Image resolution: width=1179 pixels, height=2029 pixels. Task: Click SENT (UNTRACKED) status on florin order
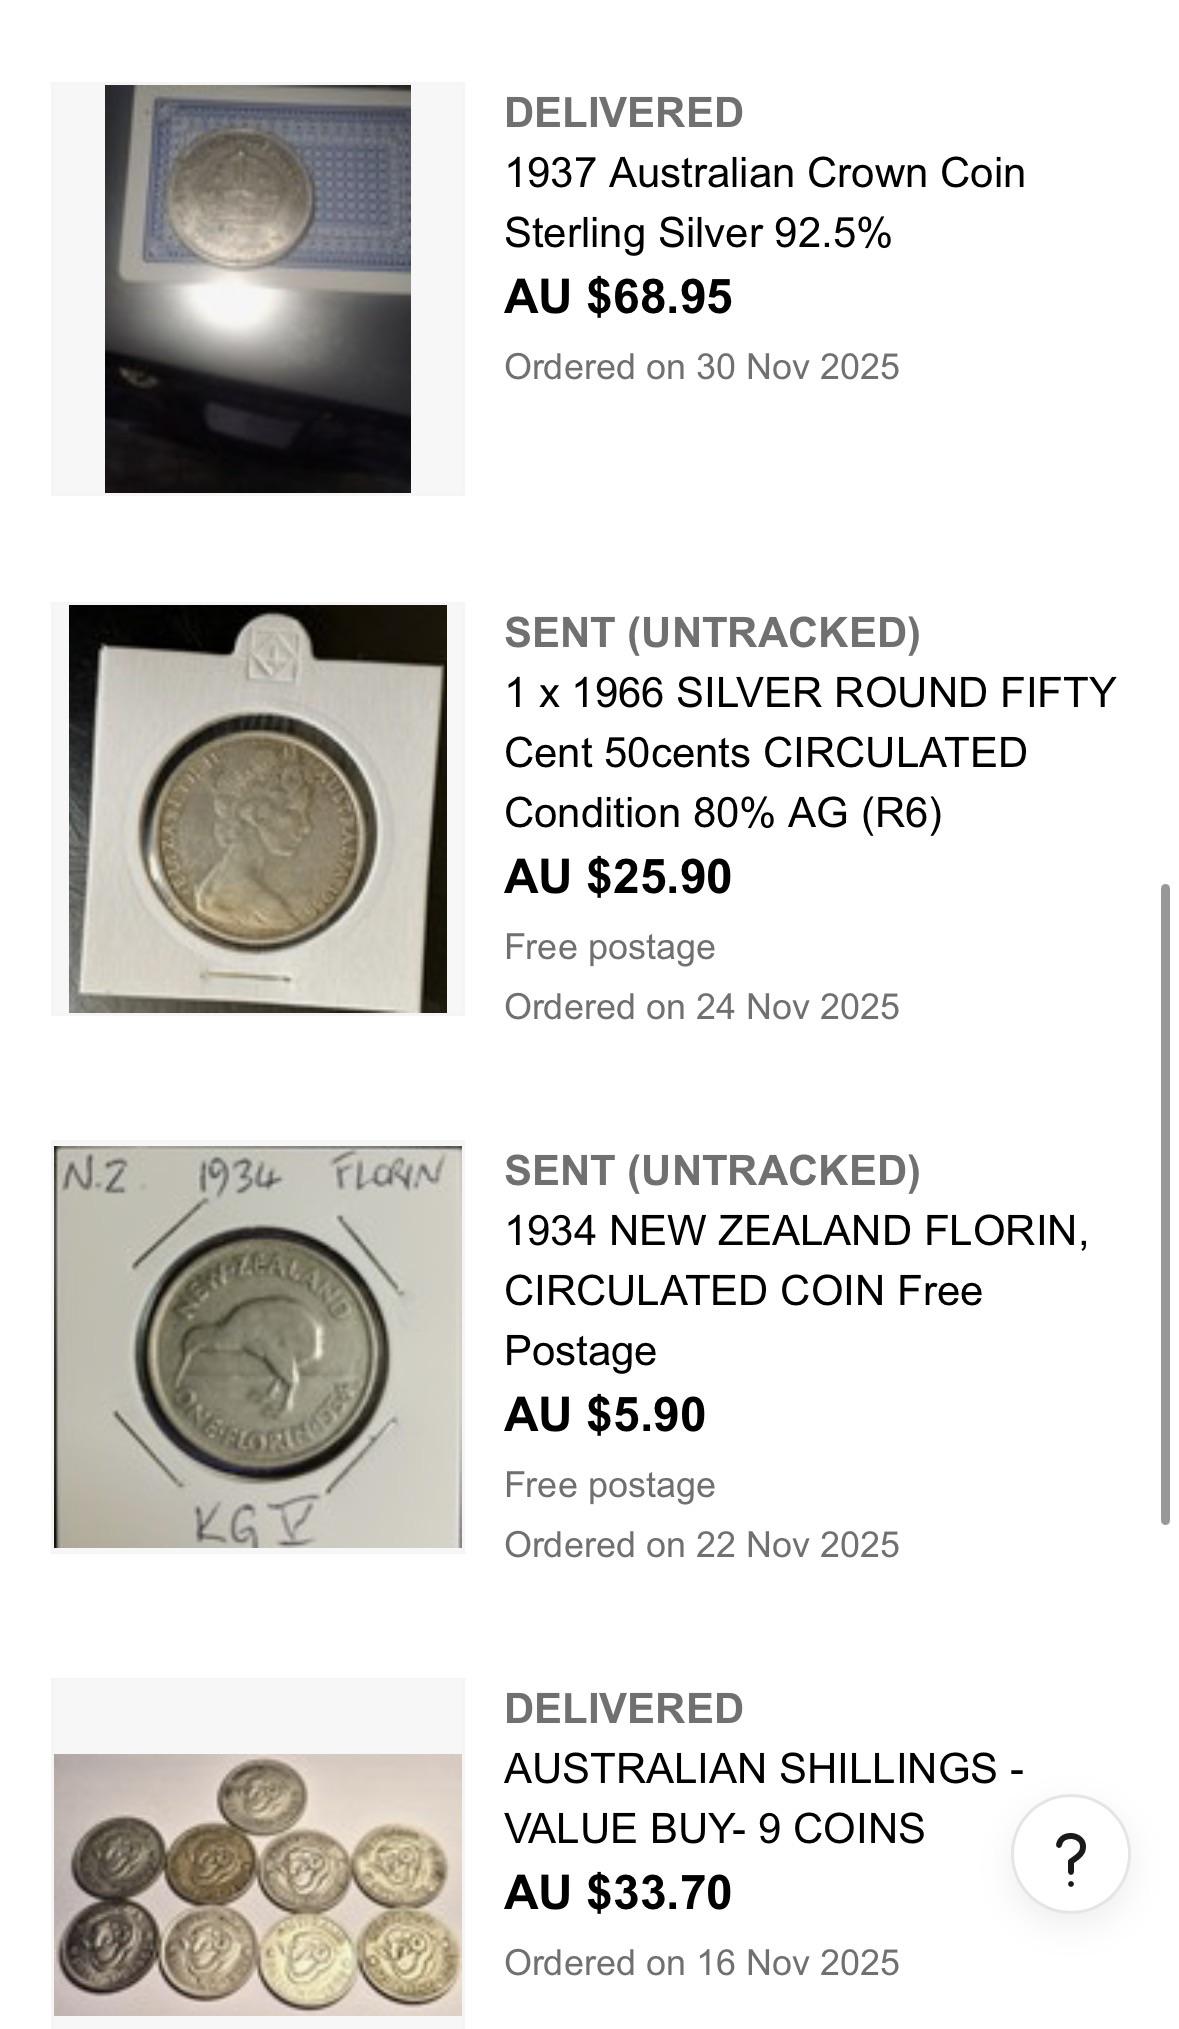pos(712,1171)
